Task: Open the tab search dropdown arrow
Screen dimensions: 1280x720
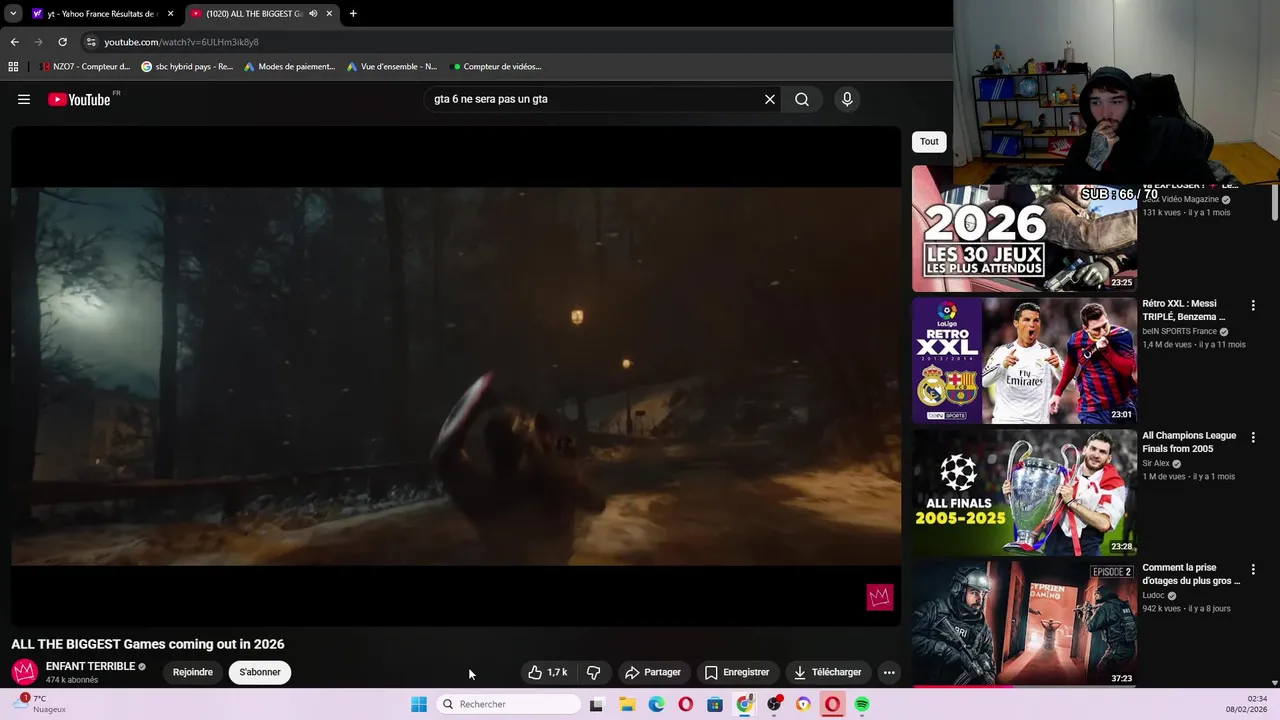Action: pos(12,13)
